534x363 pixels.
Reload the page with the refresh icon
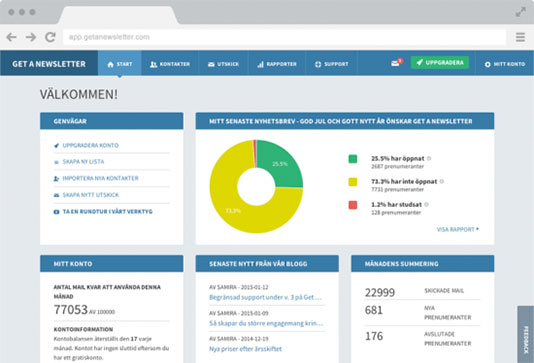point(50,37)
